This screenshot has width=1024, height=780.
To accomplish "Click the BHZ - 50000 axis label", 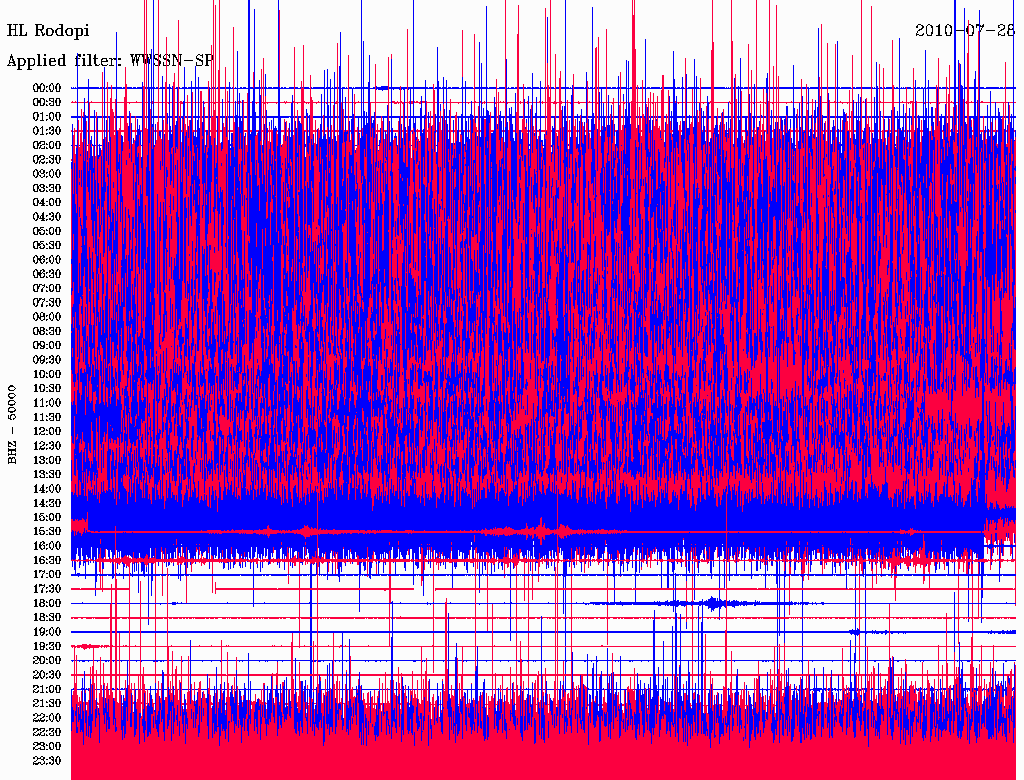I will point(13,424).
